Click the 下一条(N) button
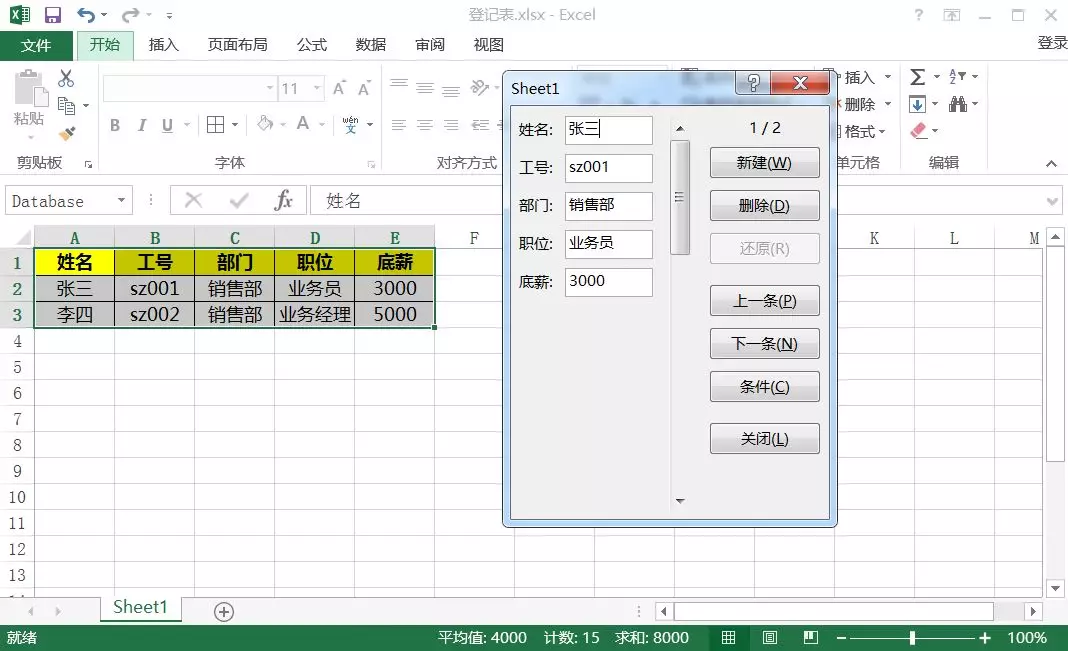 click(764, 344)
